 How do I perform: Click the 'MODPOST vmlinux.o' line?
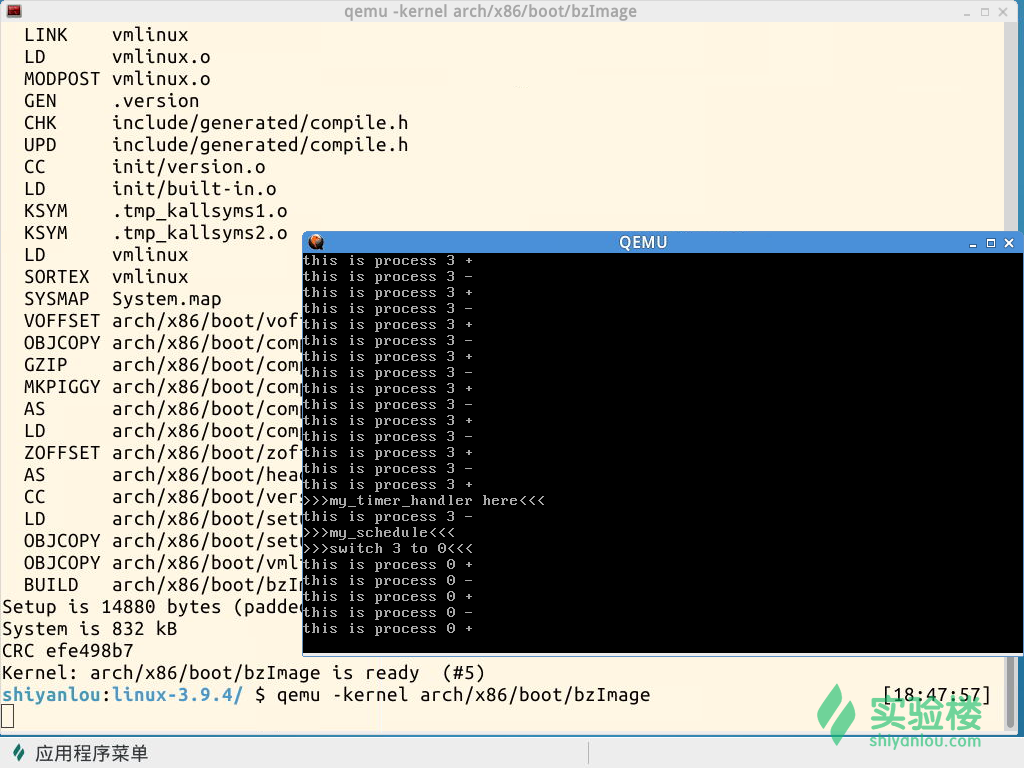coord(117,79)
